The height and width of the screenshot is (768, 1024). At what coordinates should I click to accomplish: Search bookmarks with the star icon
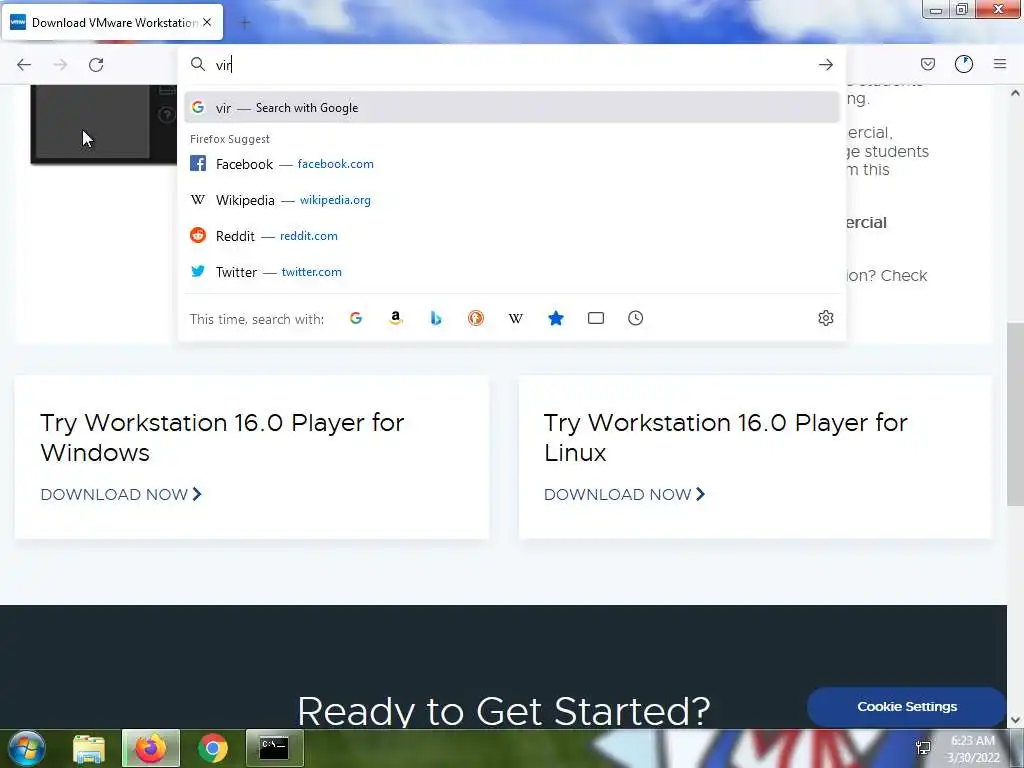click(x=556, y=318)
